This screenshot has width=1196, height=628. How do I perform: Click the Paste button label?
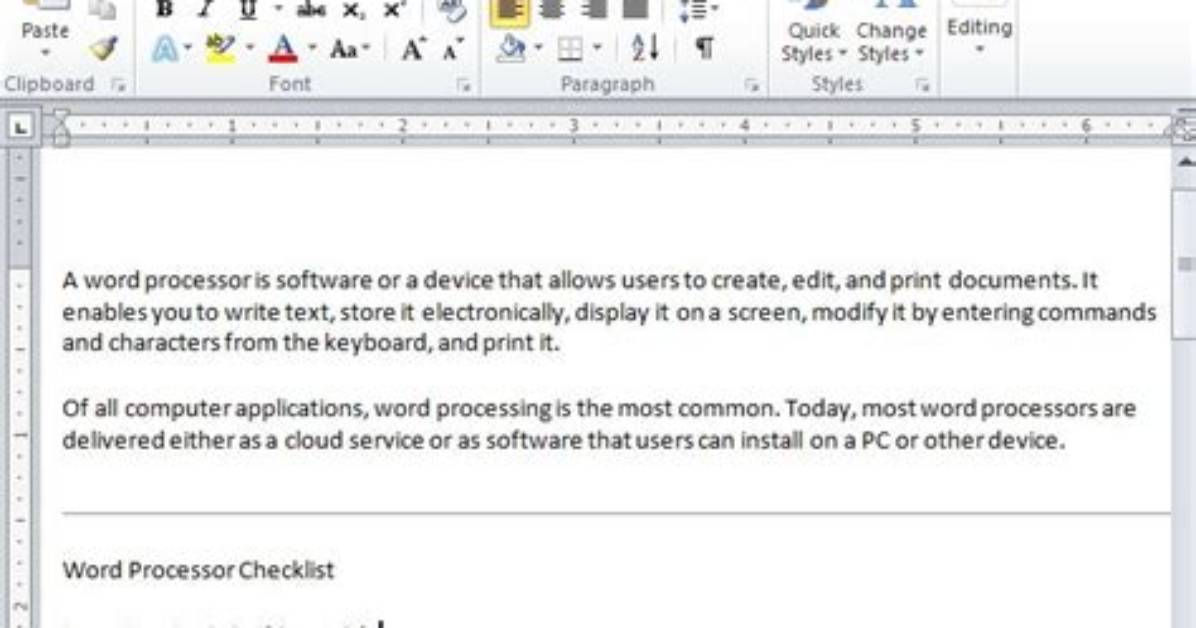tap(45, 31)
